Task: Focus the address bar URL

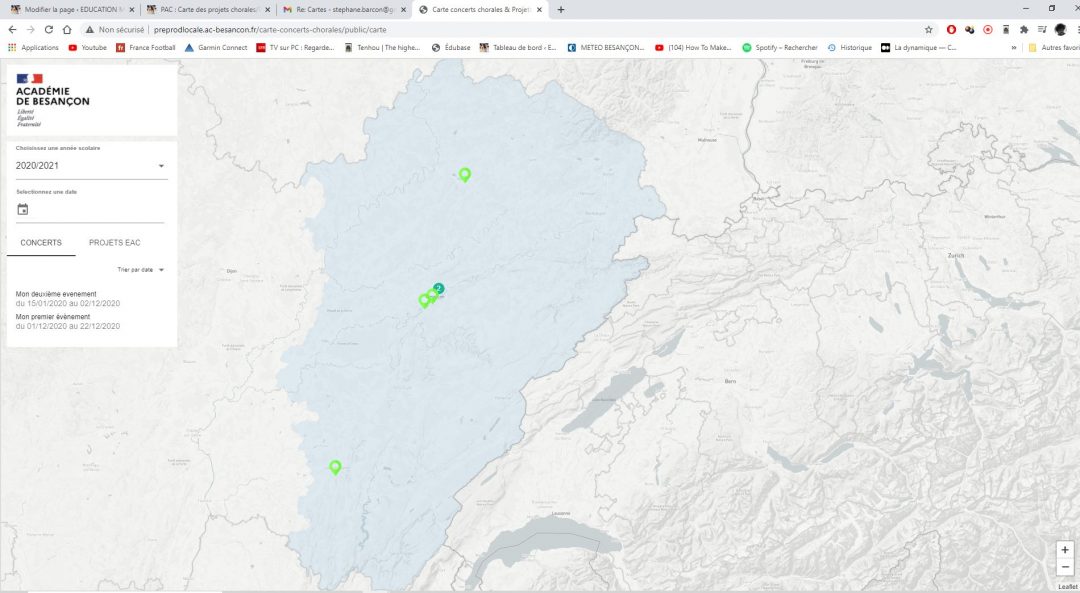Action: click(x=270, y=30)
